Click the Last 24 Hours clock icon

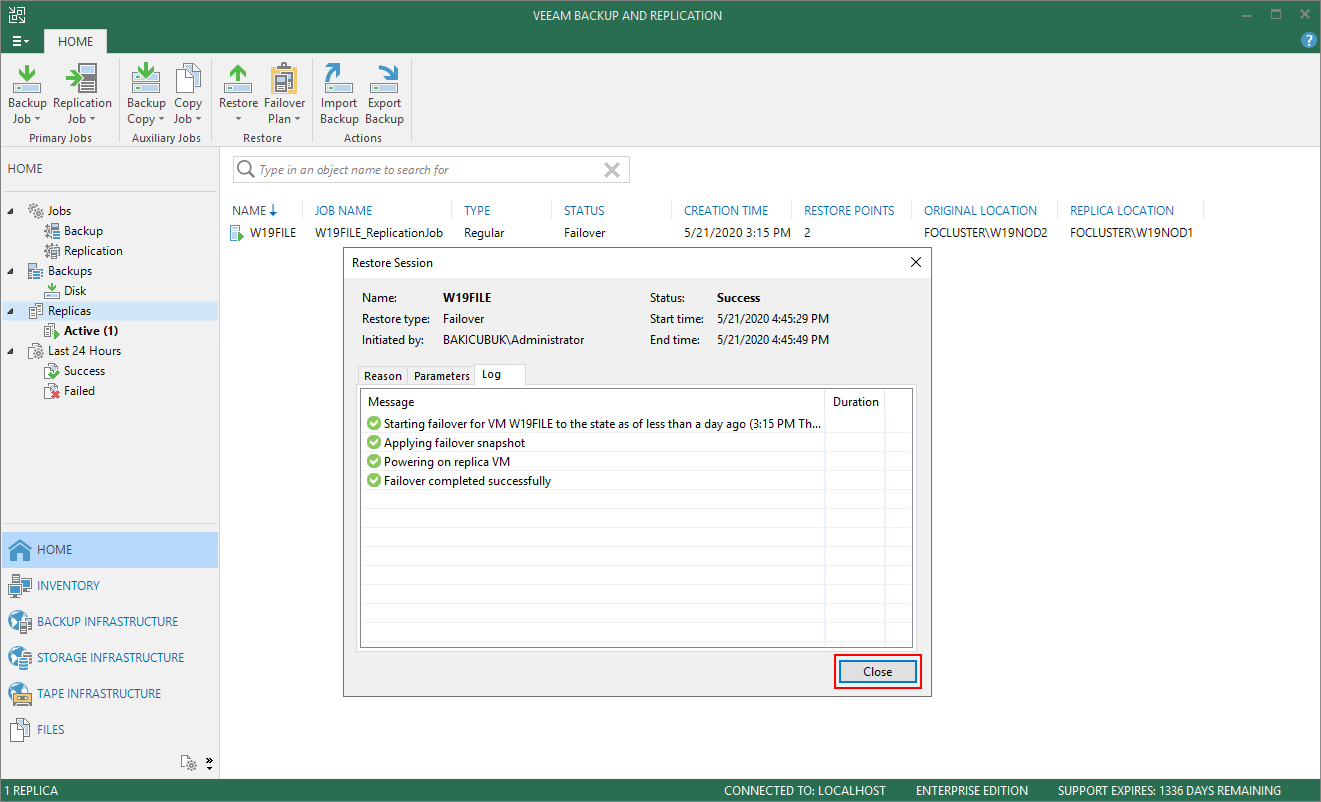pyautogui.click(x=36, y=351)
